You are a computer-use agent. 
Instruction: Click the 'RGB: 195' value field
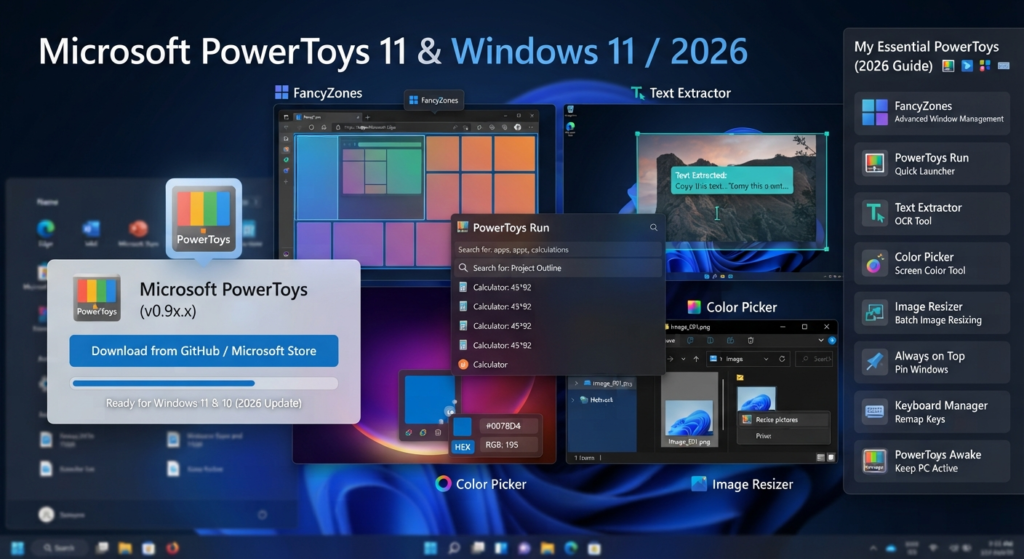509,445
